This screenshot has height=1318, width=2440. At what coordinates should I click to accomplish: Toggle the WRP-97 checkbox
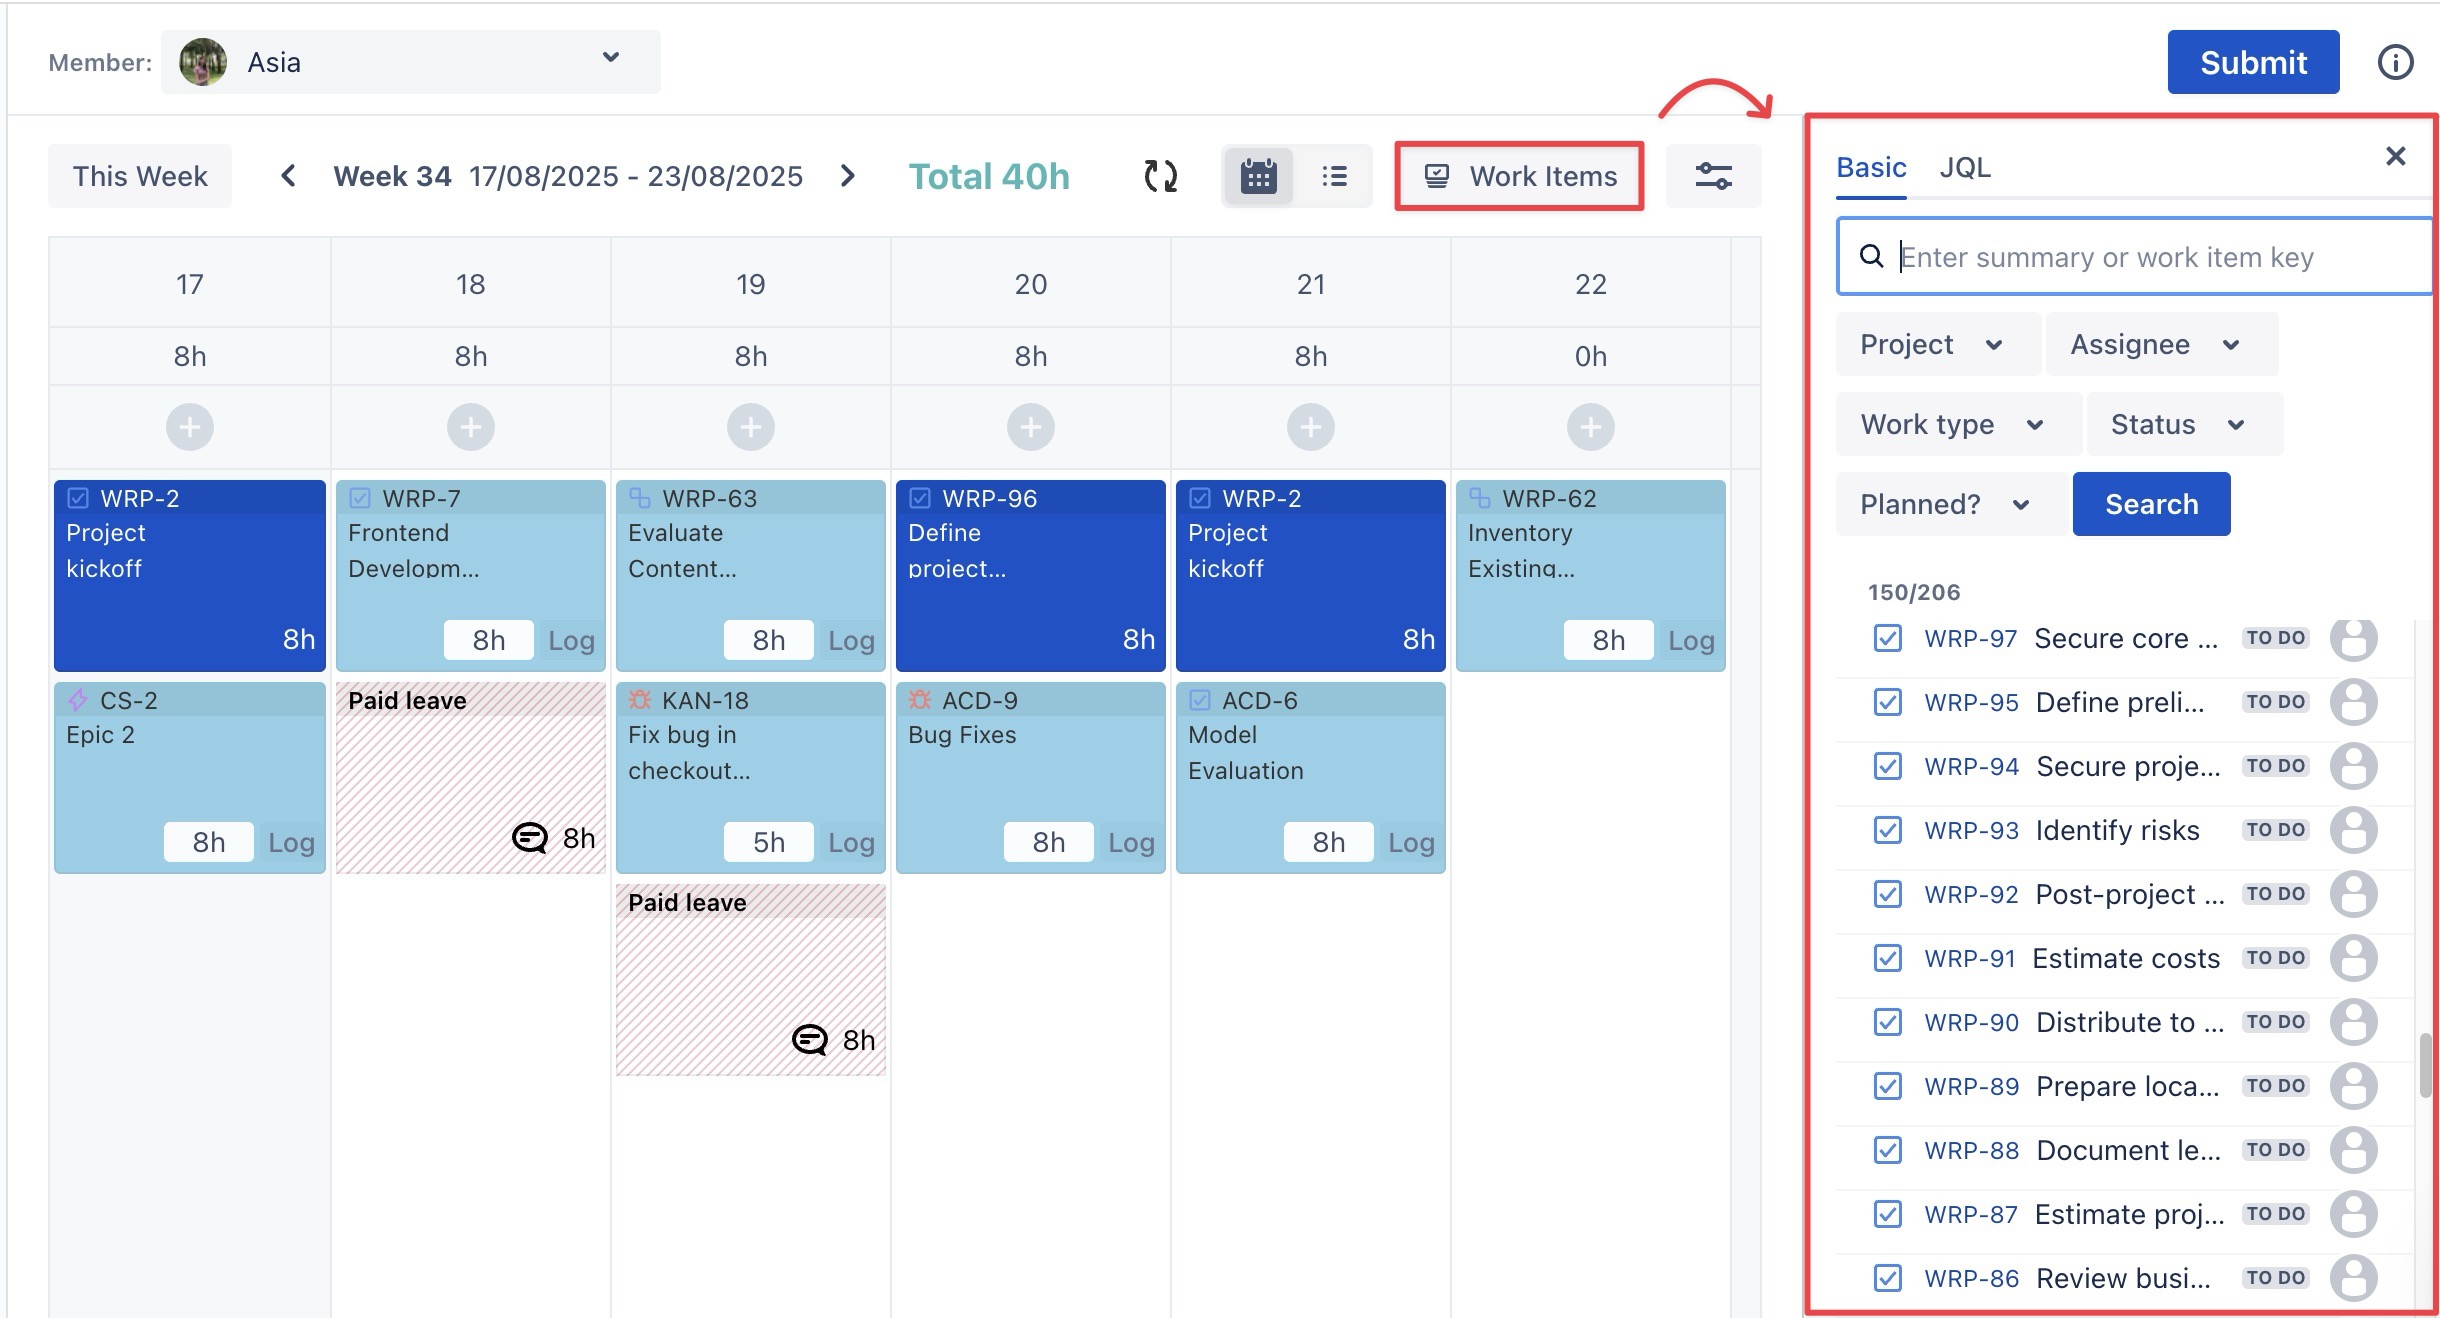coord(1887,638)
